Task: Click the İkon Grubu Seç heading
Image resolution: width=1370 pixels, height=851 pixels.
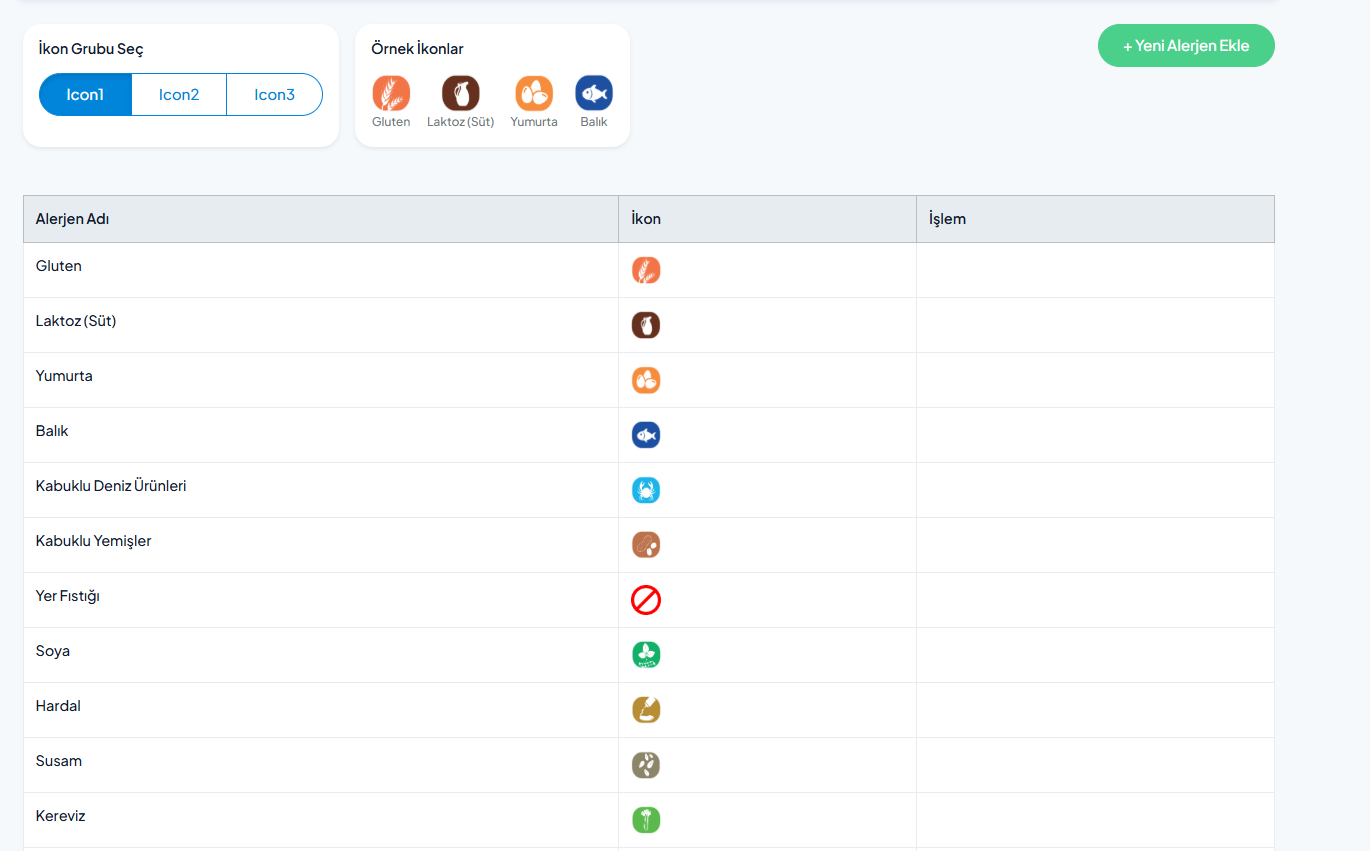Action: tap(91, 49)
